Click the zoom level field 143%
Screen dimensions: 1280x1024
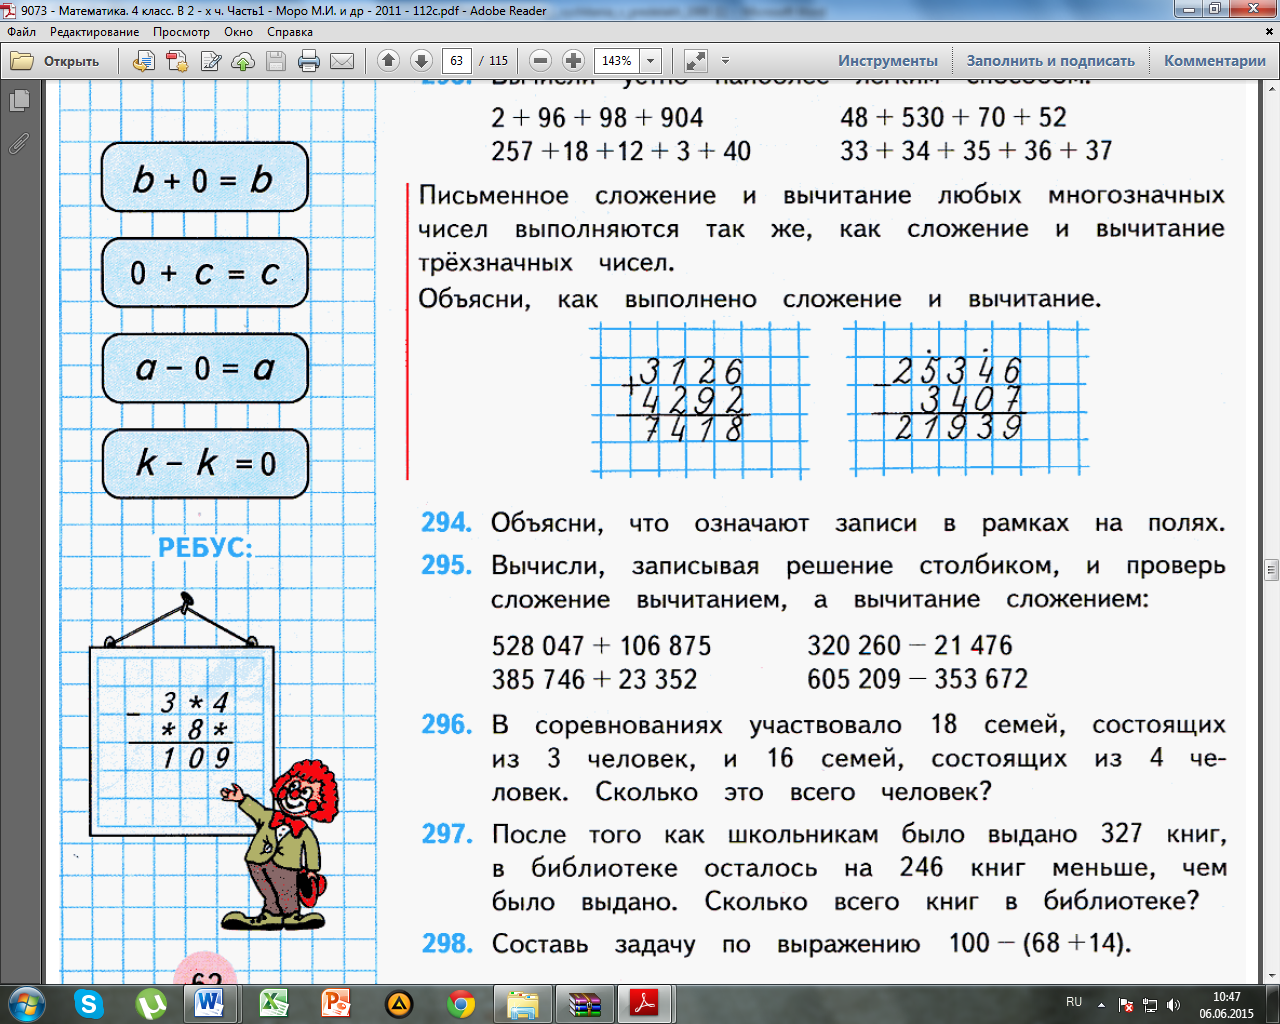[x=617, y=61]
